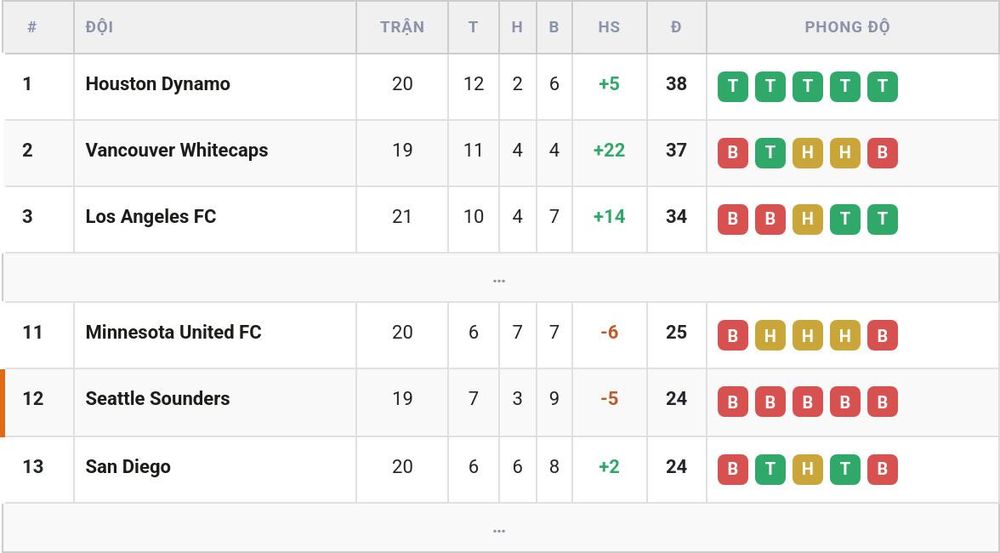Click Houston Dynamo's last green T form badge
The width and height of the screenshot is (1000, 553).
(882, 87)
